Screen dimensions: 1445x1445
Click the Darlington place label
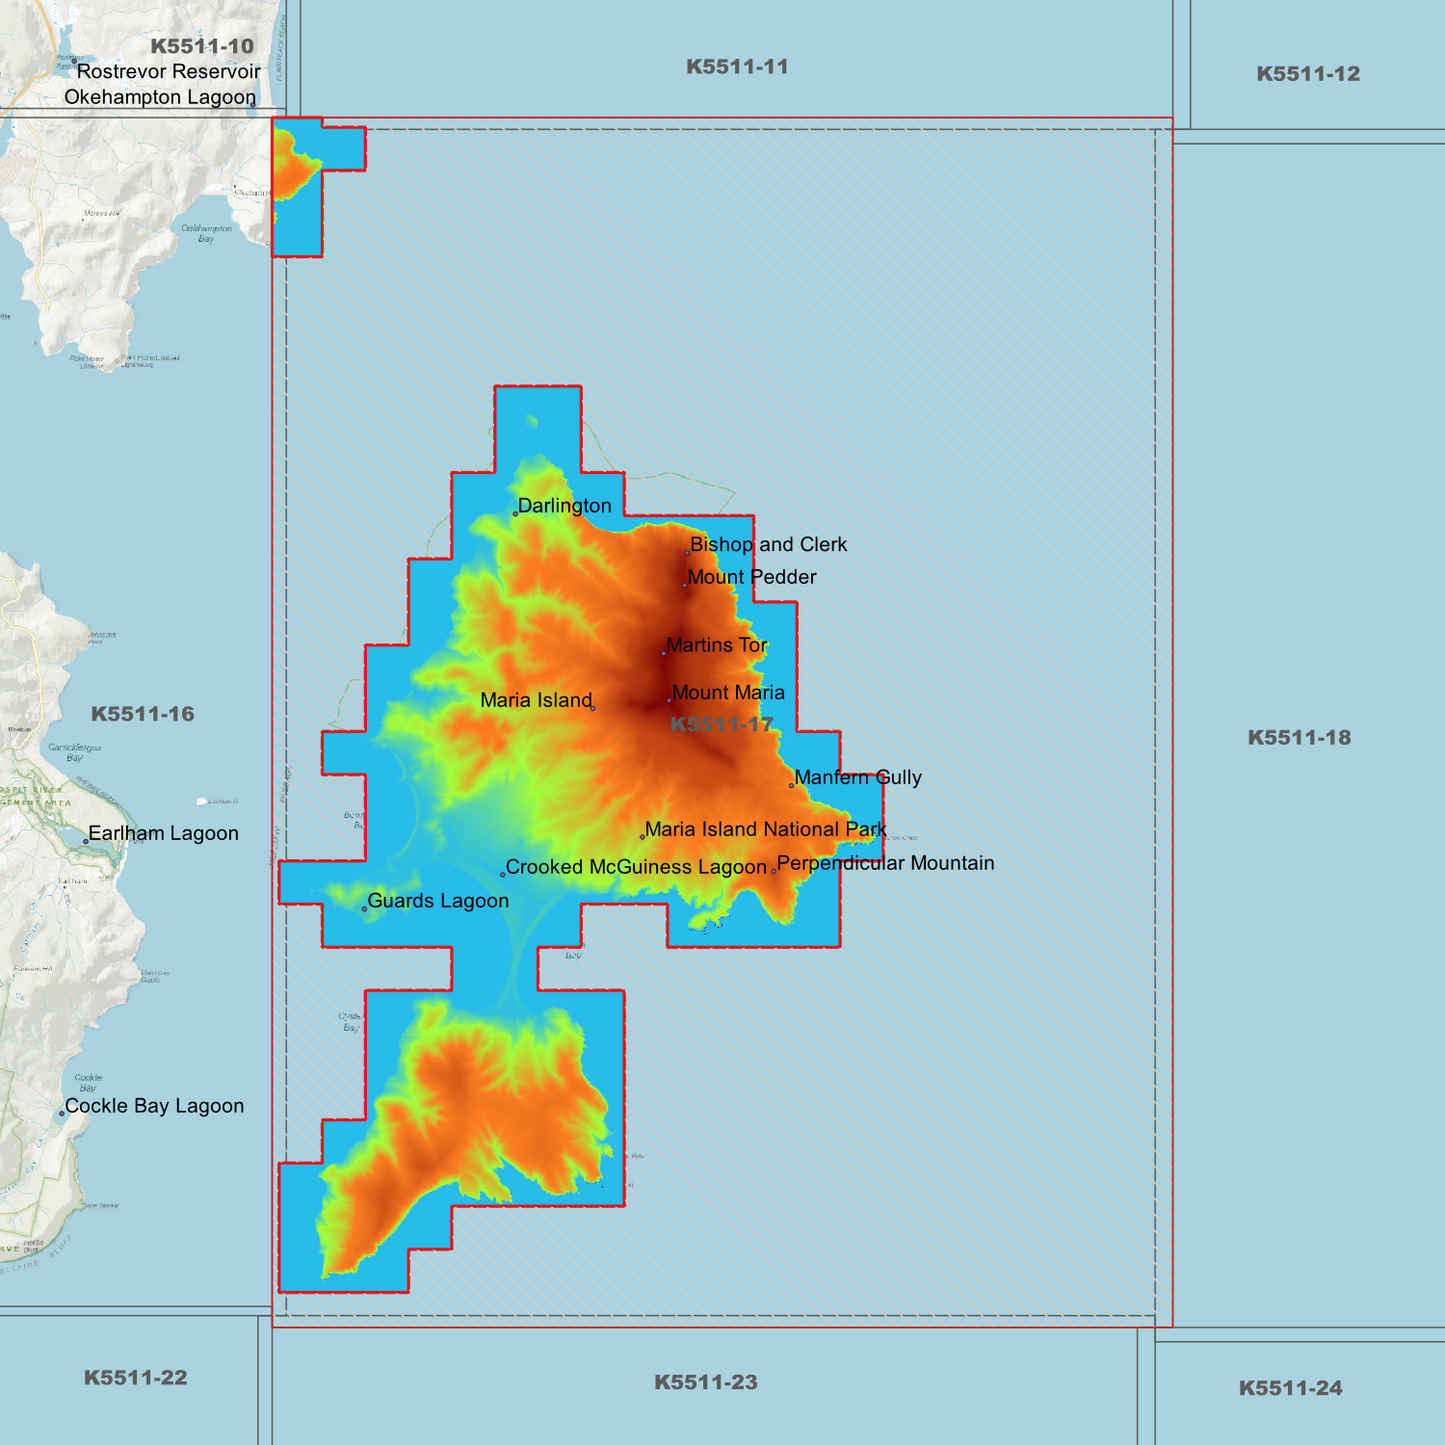pos(564,506)
